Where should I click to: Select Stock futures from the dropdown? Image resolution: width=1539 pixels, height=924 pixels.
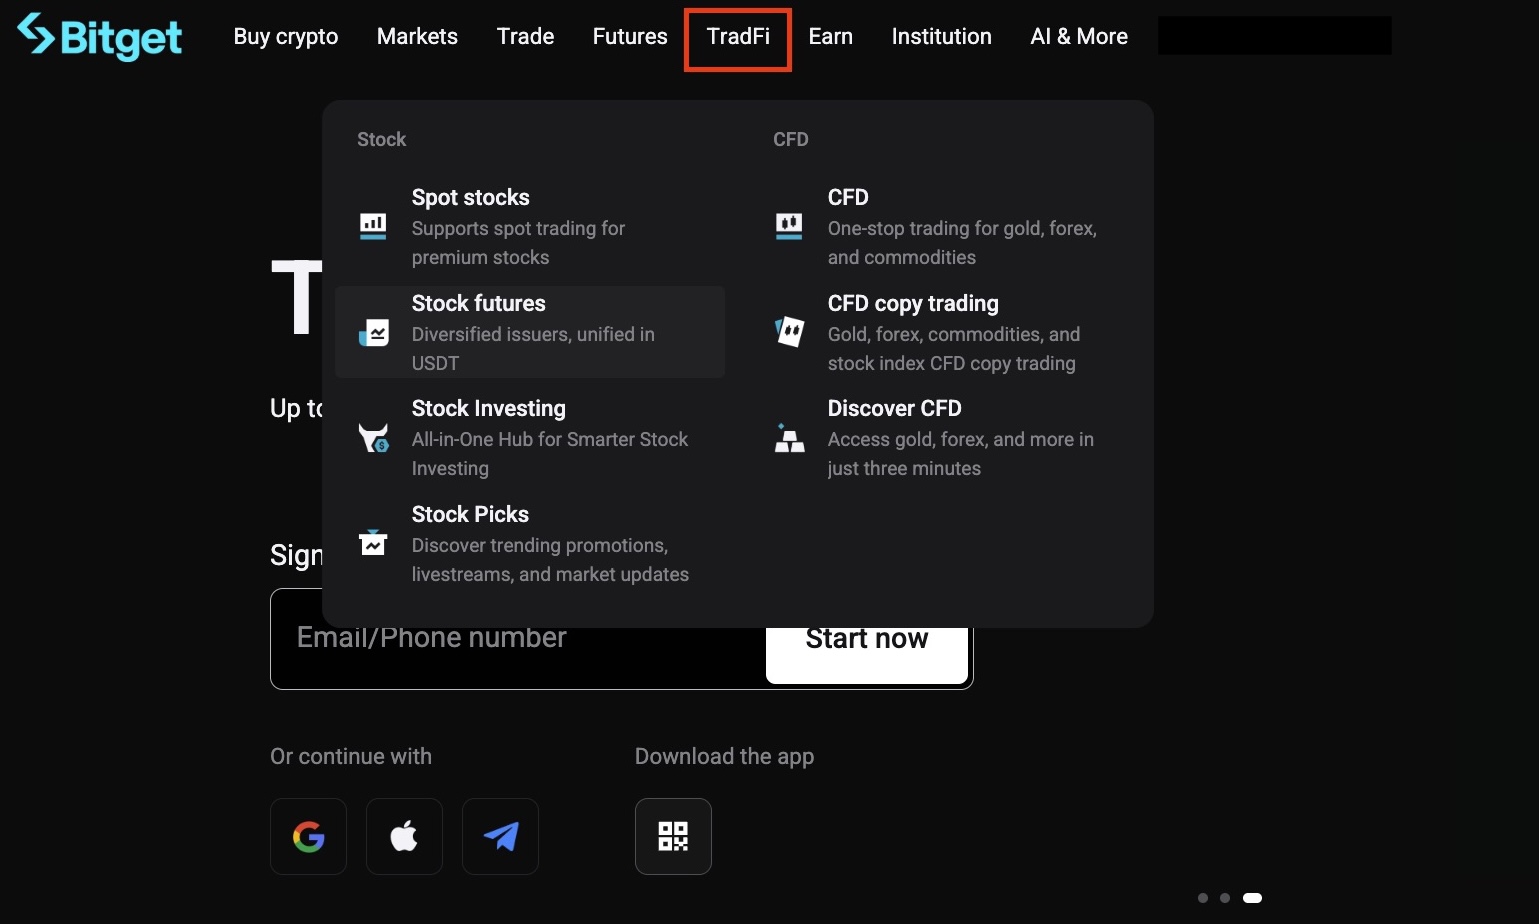(530, 332)
